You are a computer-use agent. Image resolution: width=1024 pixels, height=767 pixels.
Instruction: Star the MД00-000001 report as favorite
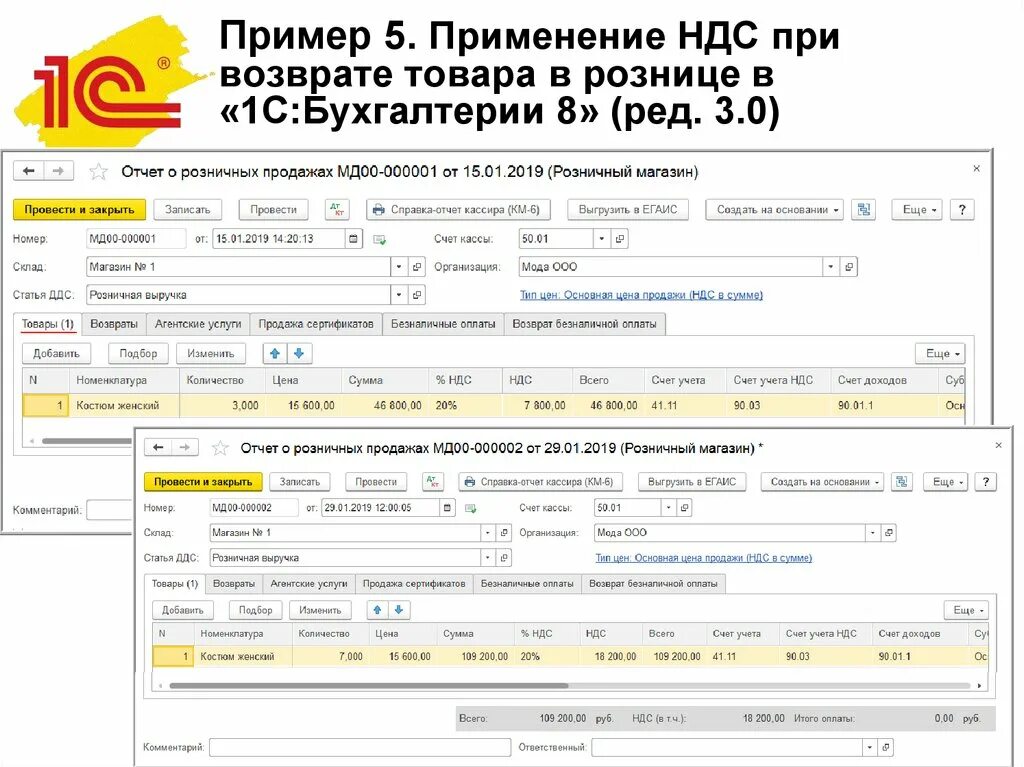click(x=98, y=172)
